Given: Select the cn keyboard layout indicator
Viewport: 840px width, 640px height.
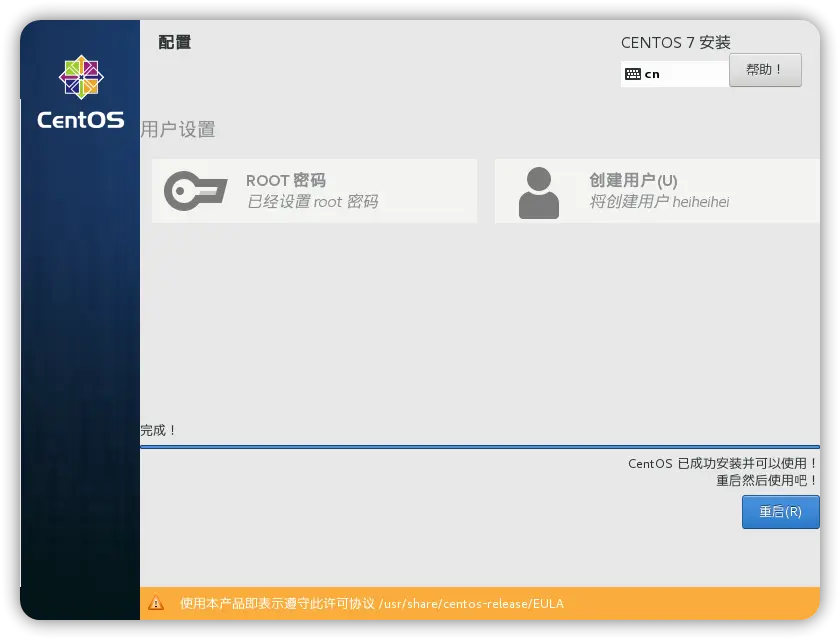Looking at the screenshot, I should pos(675,74).
